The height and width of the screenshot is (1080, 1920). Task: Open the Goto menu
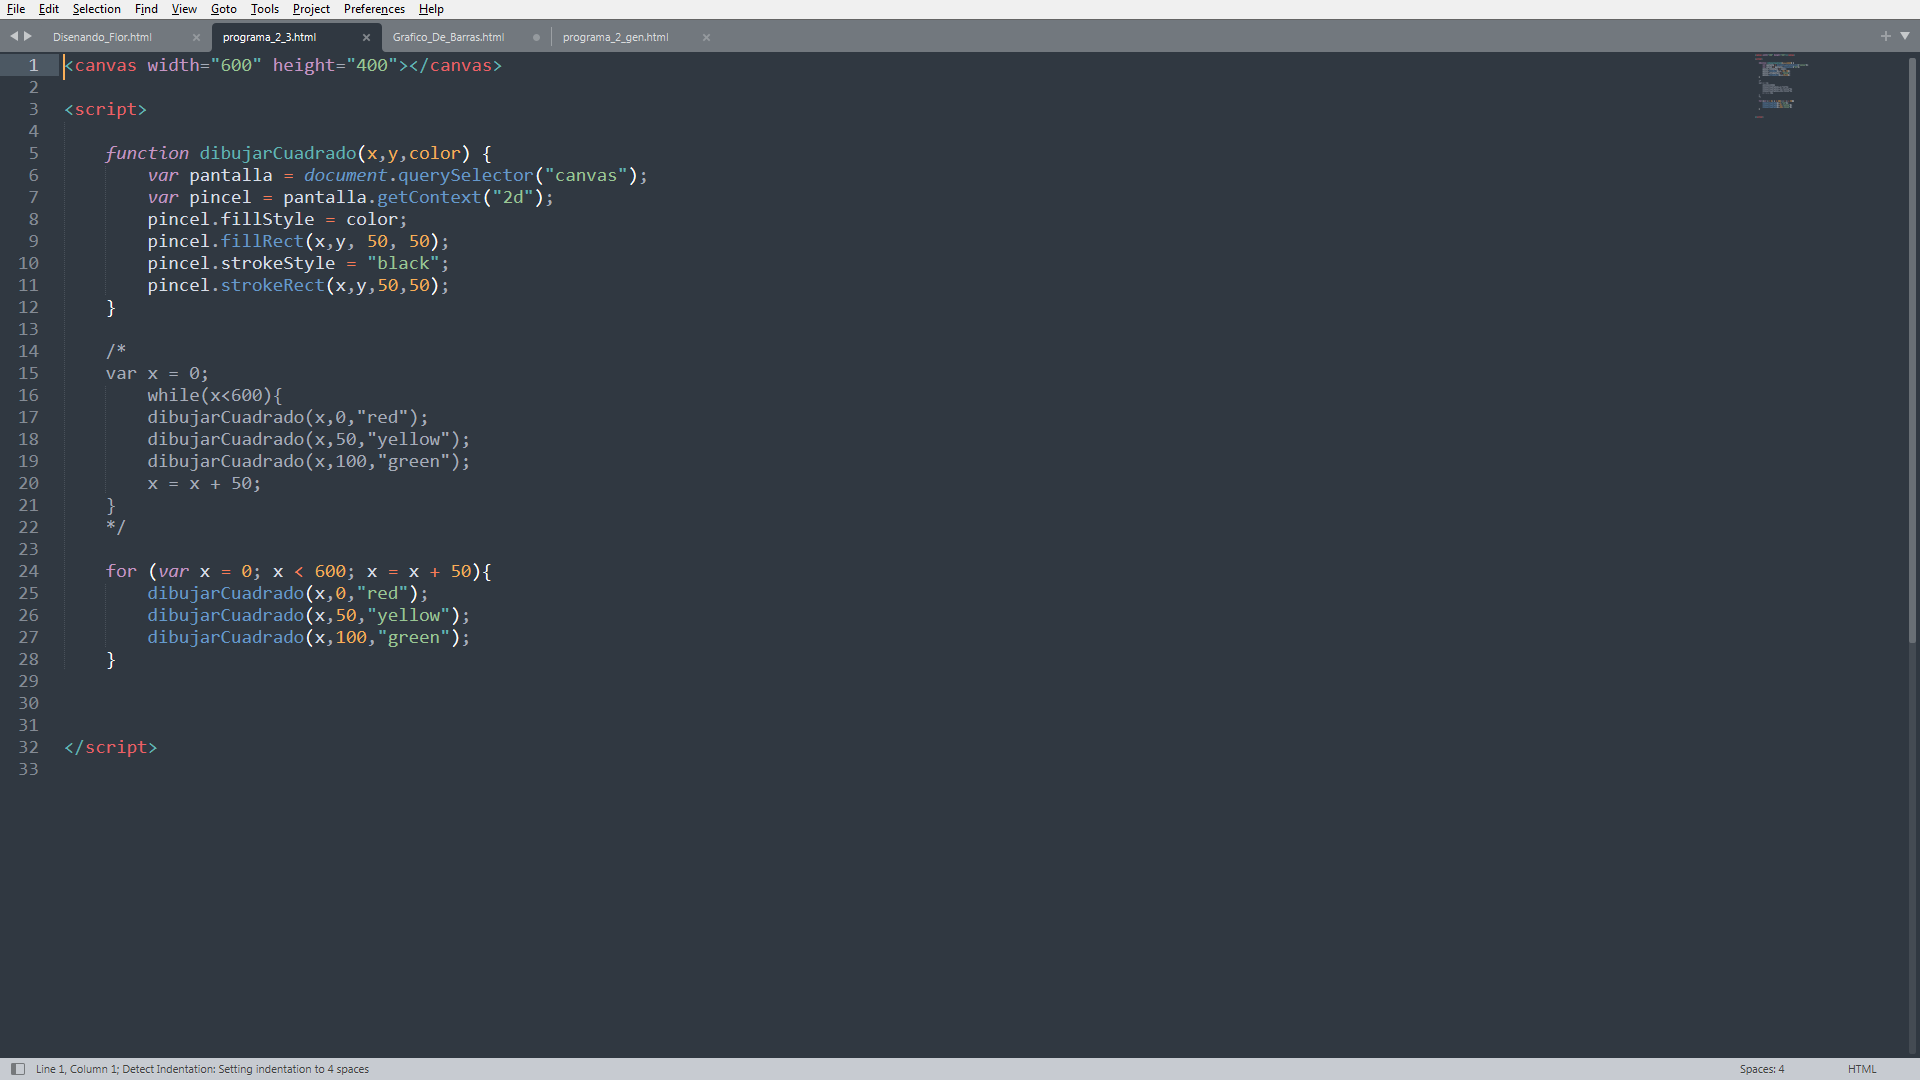click(223, 9)
